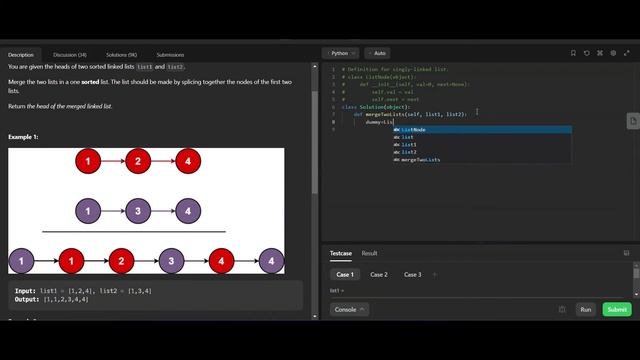Select Case 2 test case
This screenshot has height=360, width=640.
[379, 275]
